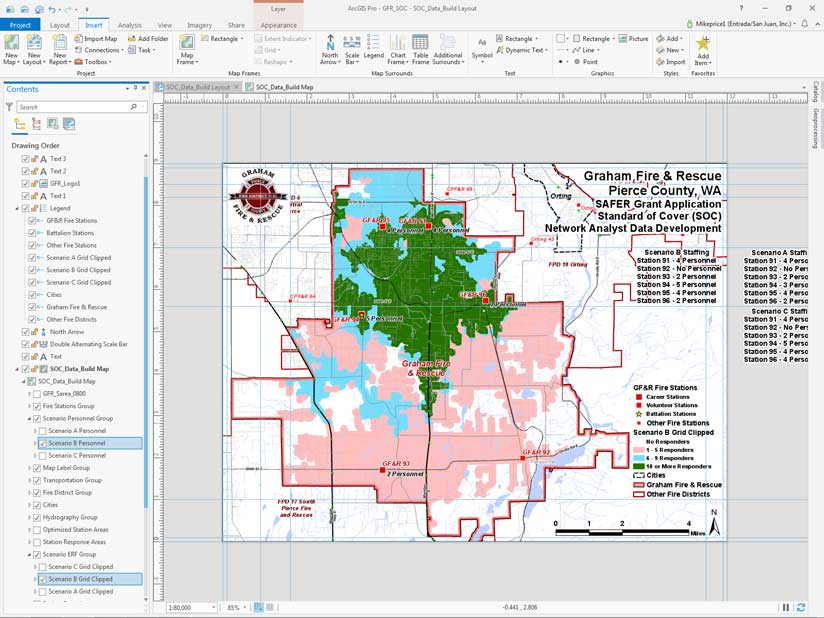This screenshot has width=824, height=618.
Task: Open the Catalog side pane
Action: pos(816,91)
